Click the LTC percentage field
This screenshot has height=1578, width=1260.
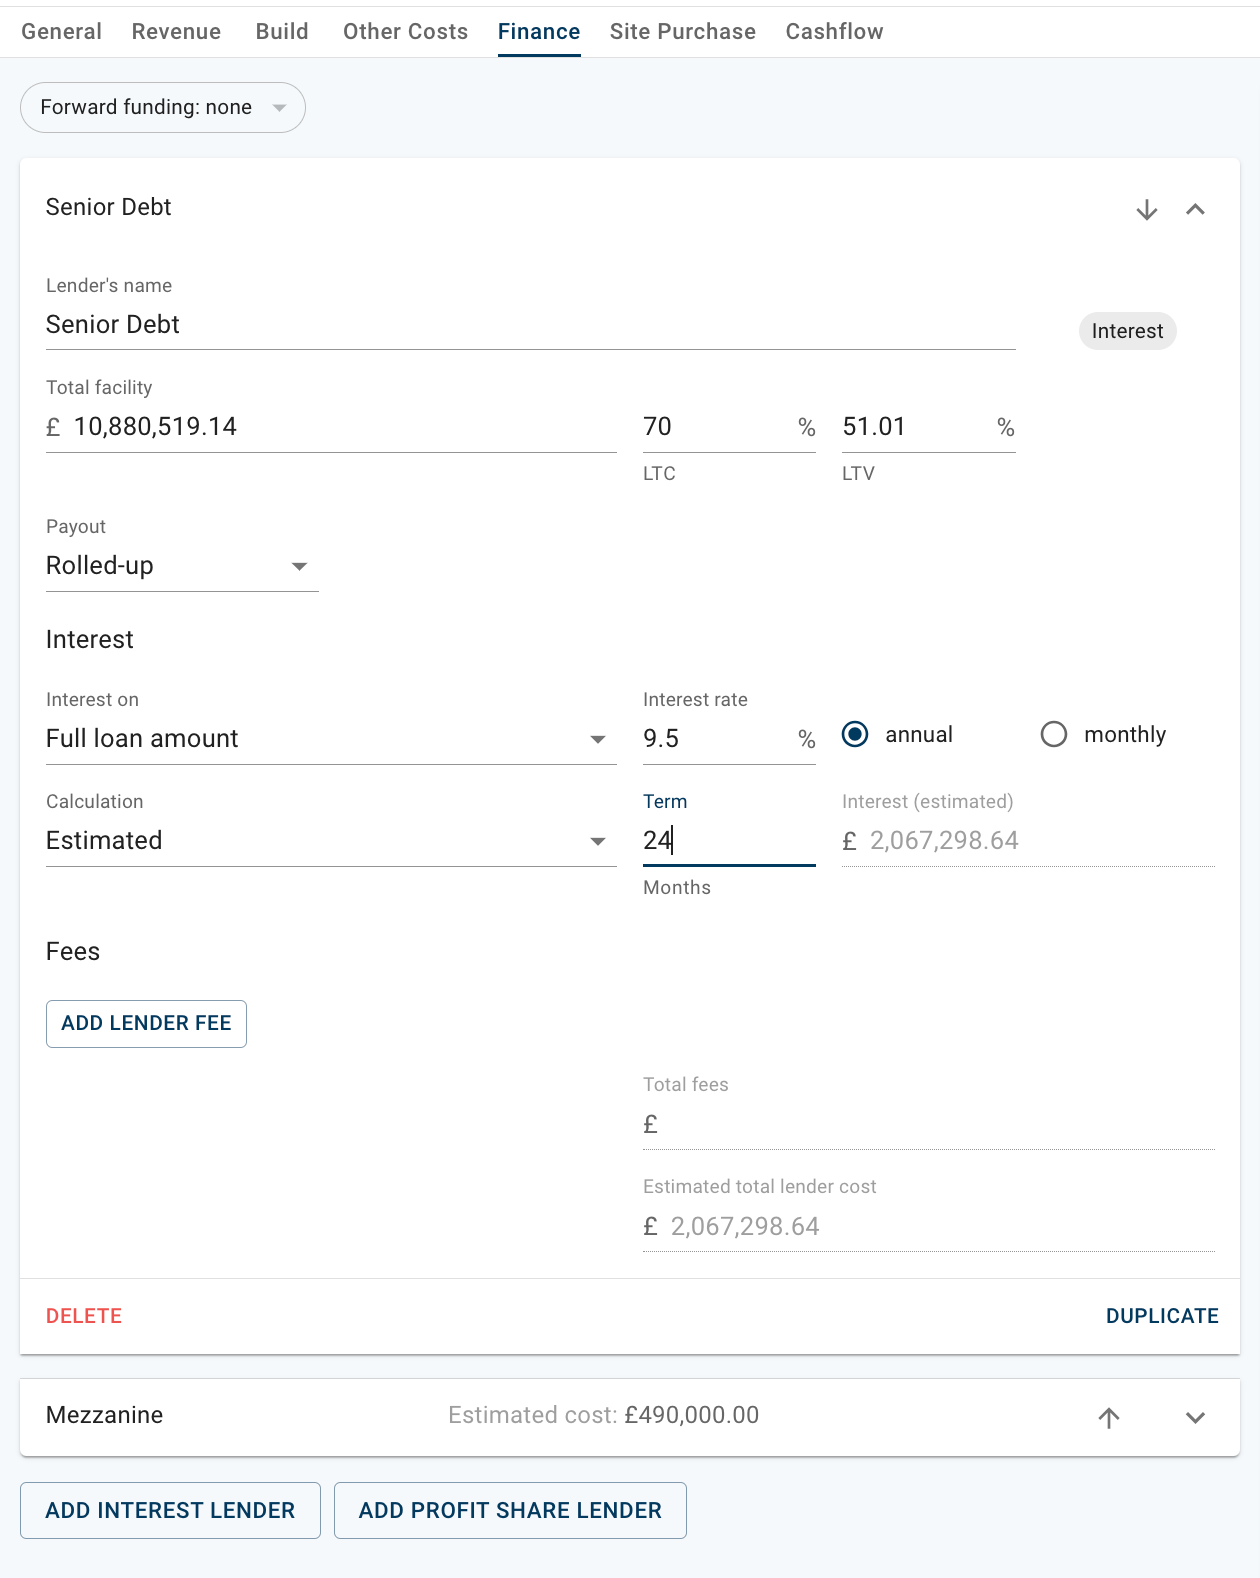click(x=715, y=427)
